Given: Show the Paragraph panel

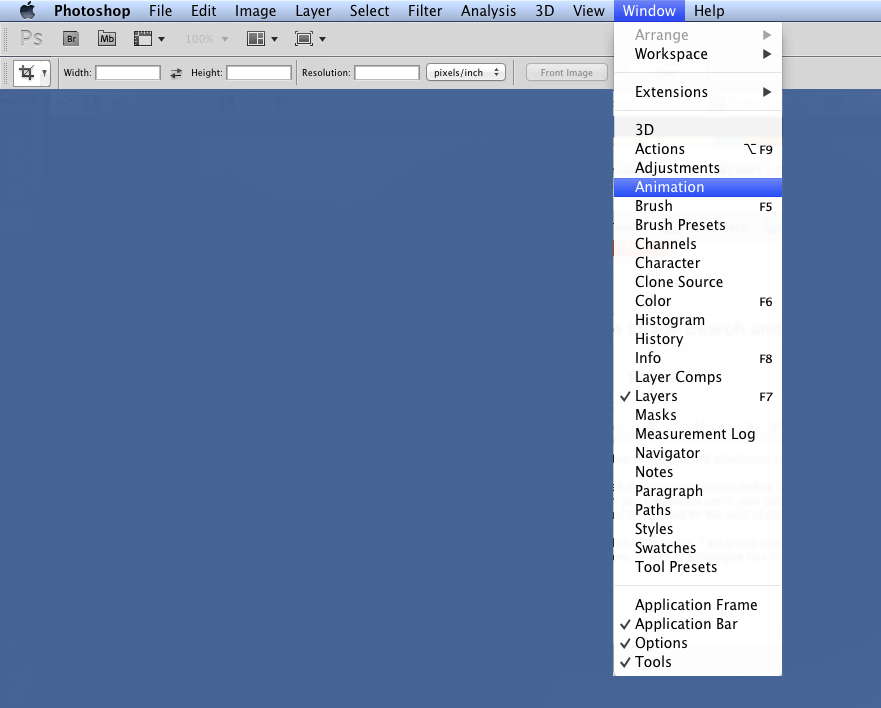Looking at the screenshot, I should tap(698, 491).
